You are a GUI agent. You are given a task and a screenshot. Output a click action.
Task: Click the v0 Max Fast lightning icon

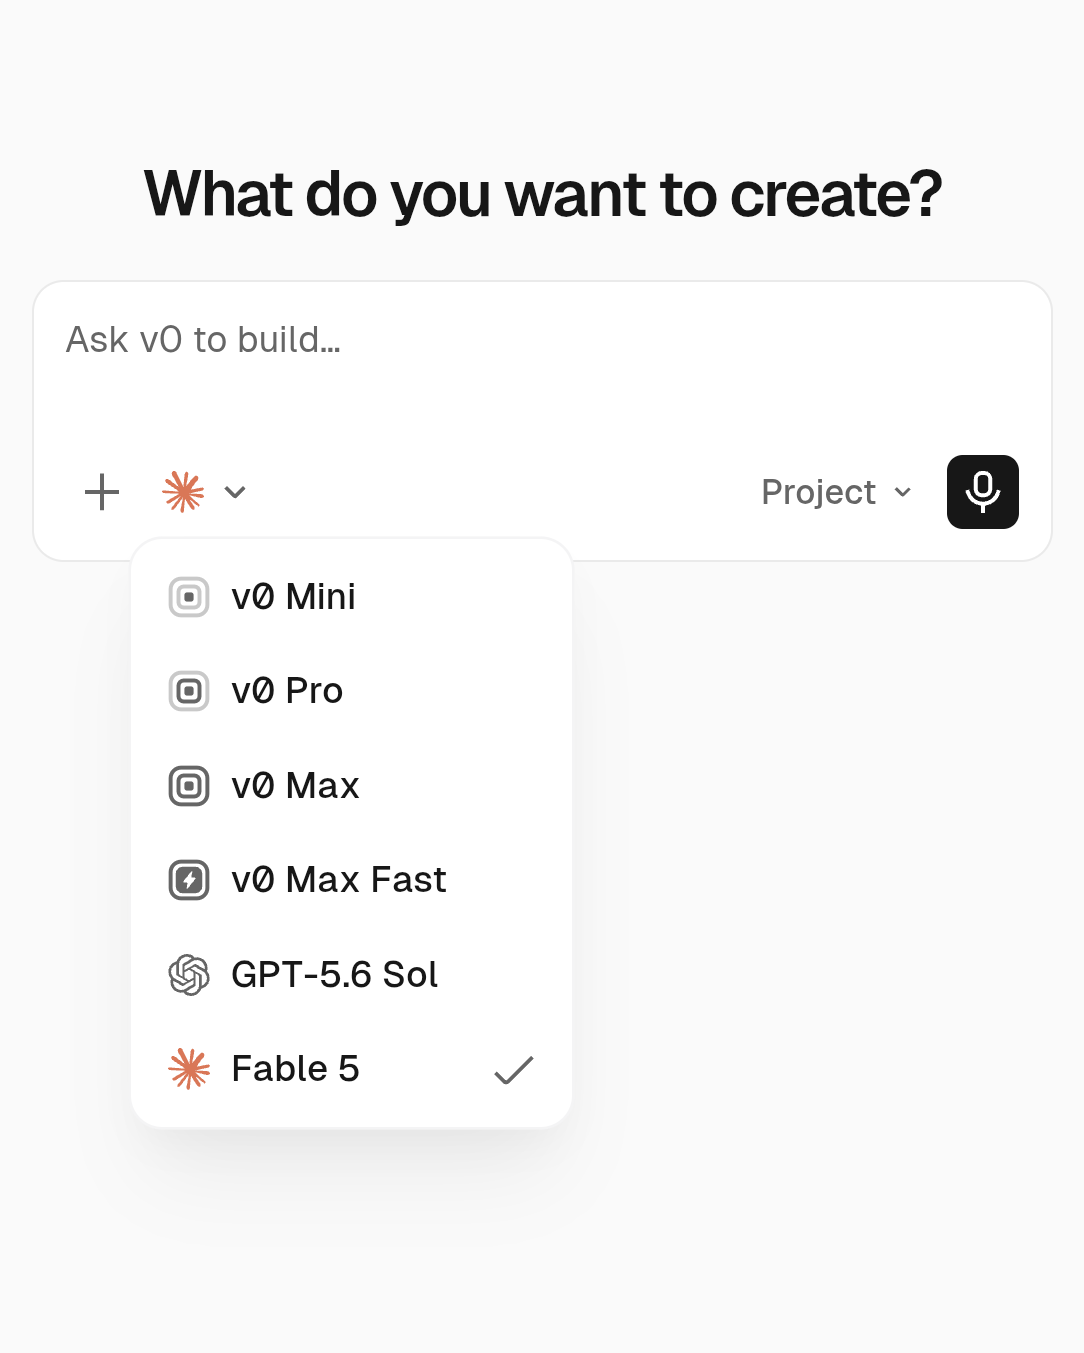pyautogui.click(x=189, y=880)
